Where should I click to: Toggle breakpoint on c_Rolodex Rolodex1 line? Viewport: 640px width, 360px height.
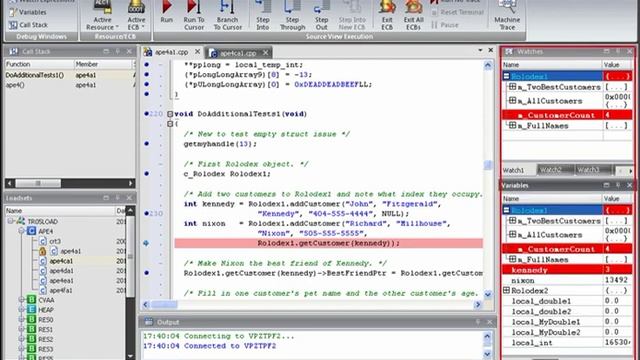[x=147, y=173]
